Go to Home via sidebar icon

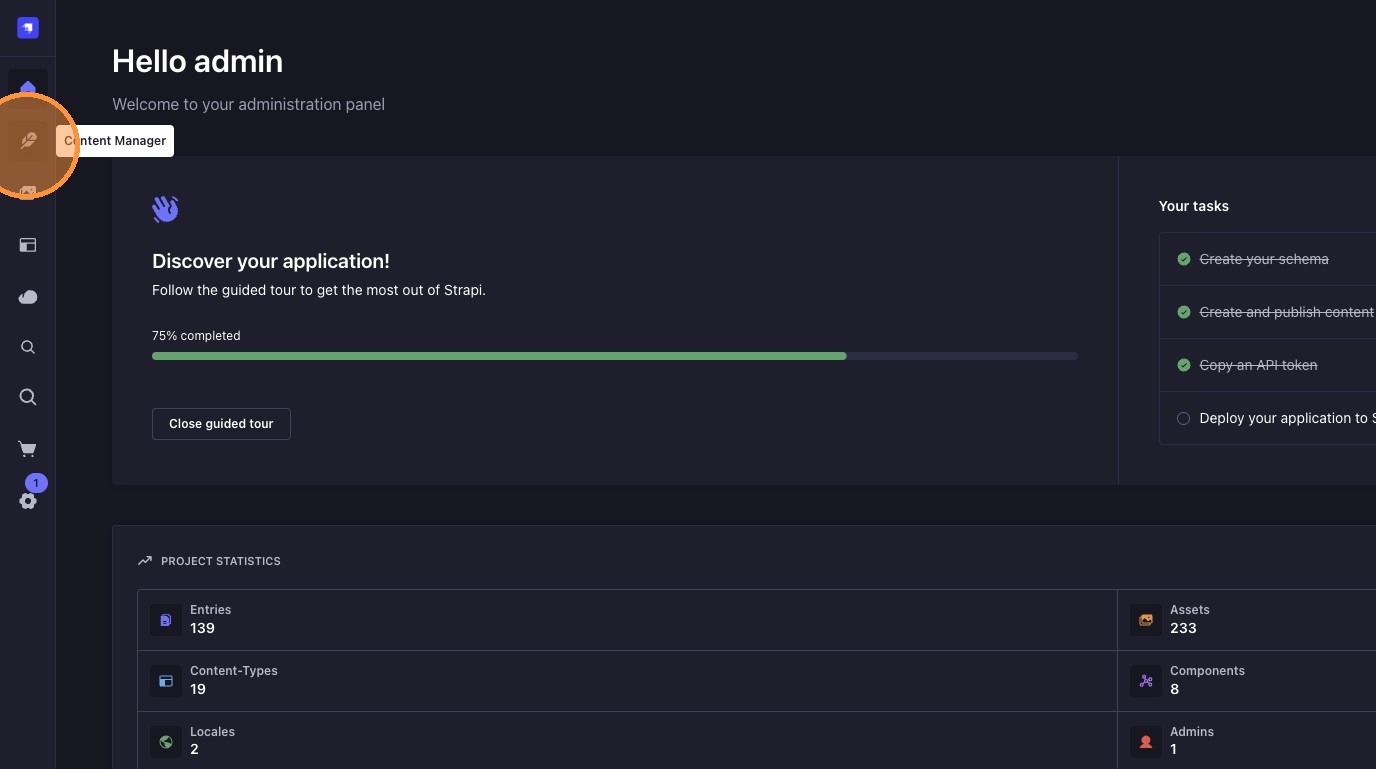click(x=28, y=89)
